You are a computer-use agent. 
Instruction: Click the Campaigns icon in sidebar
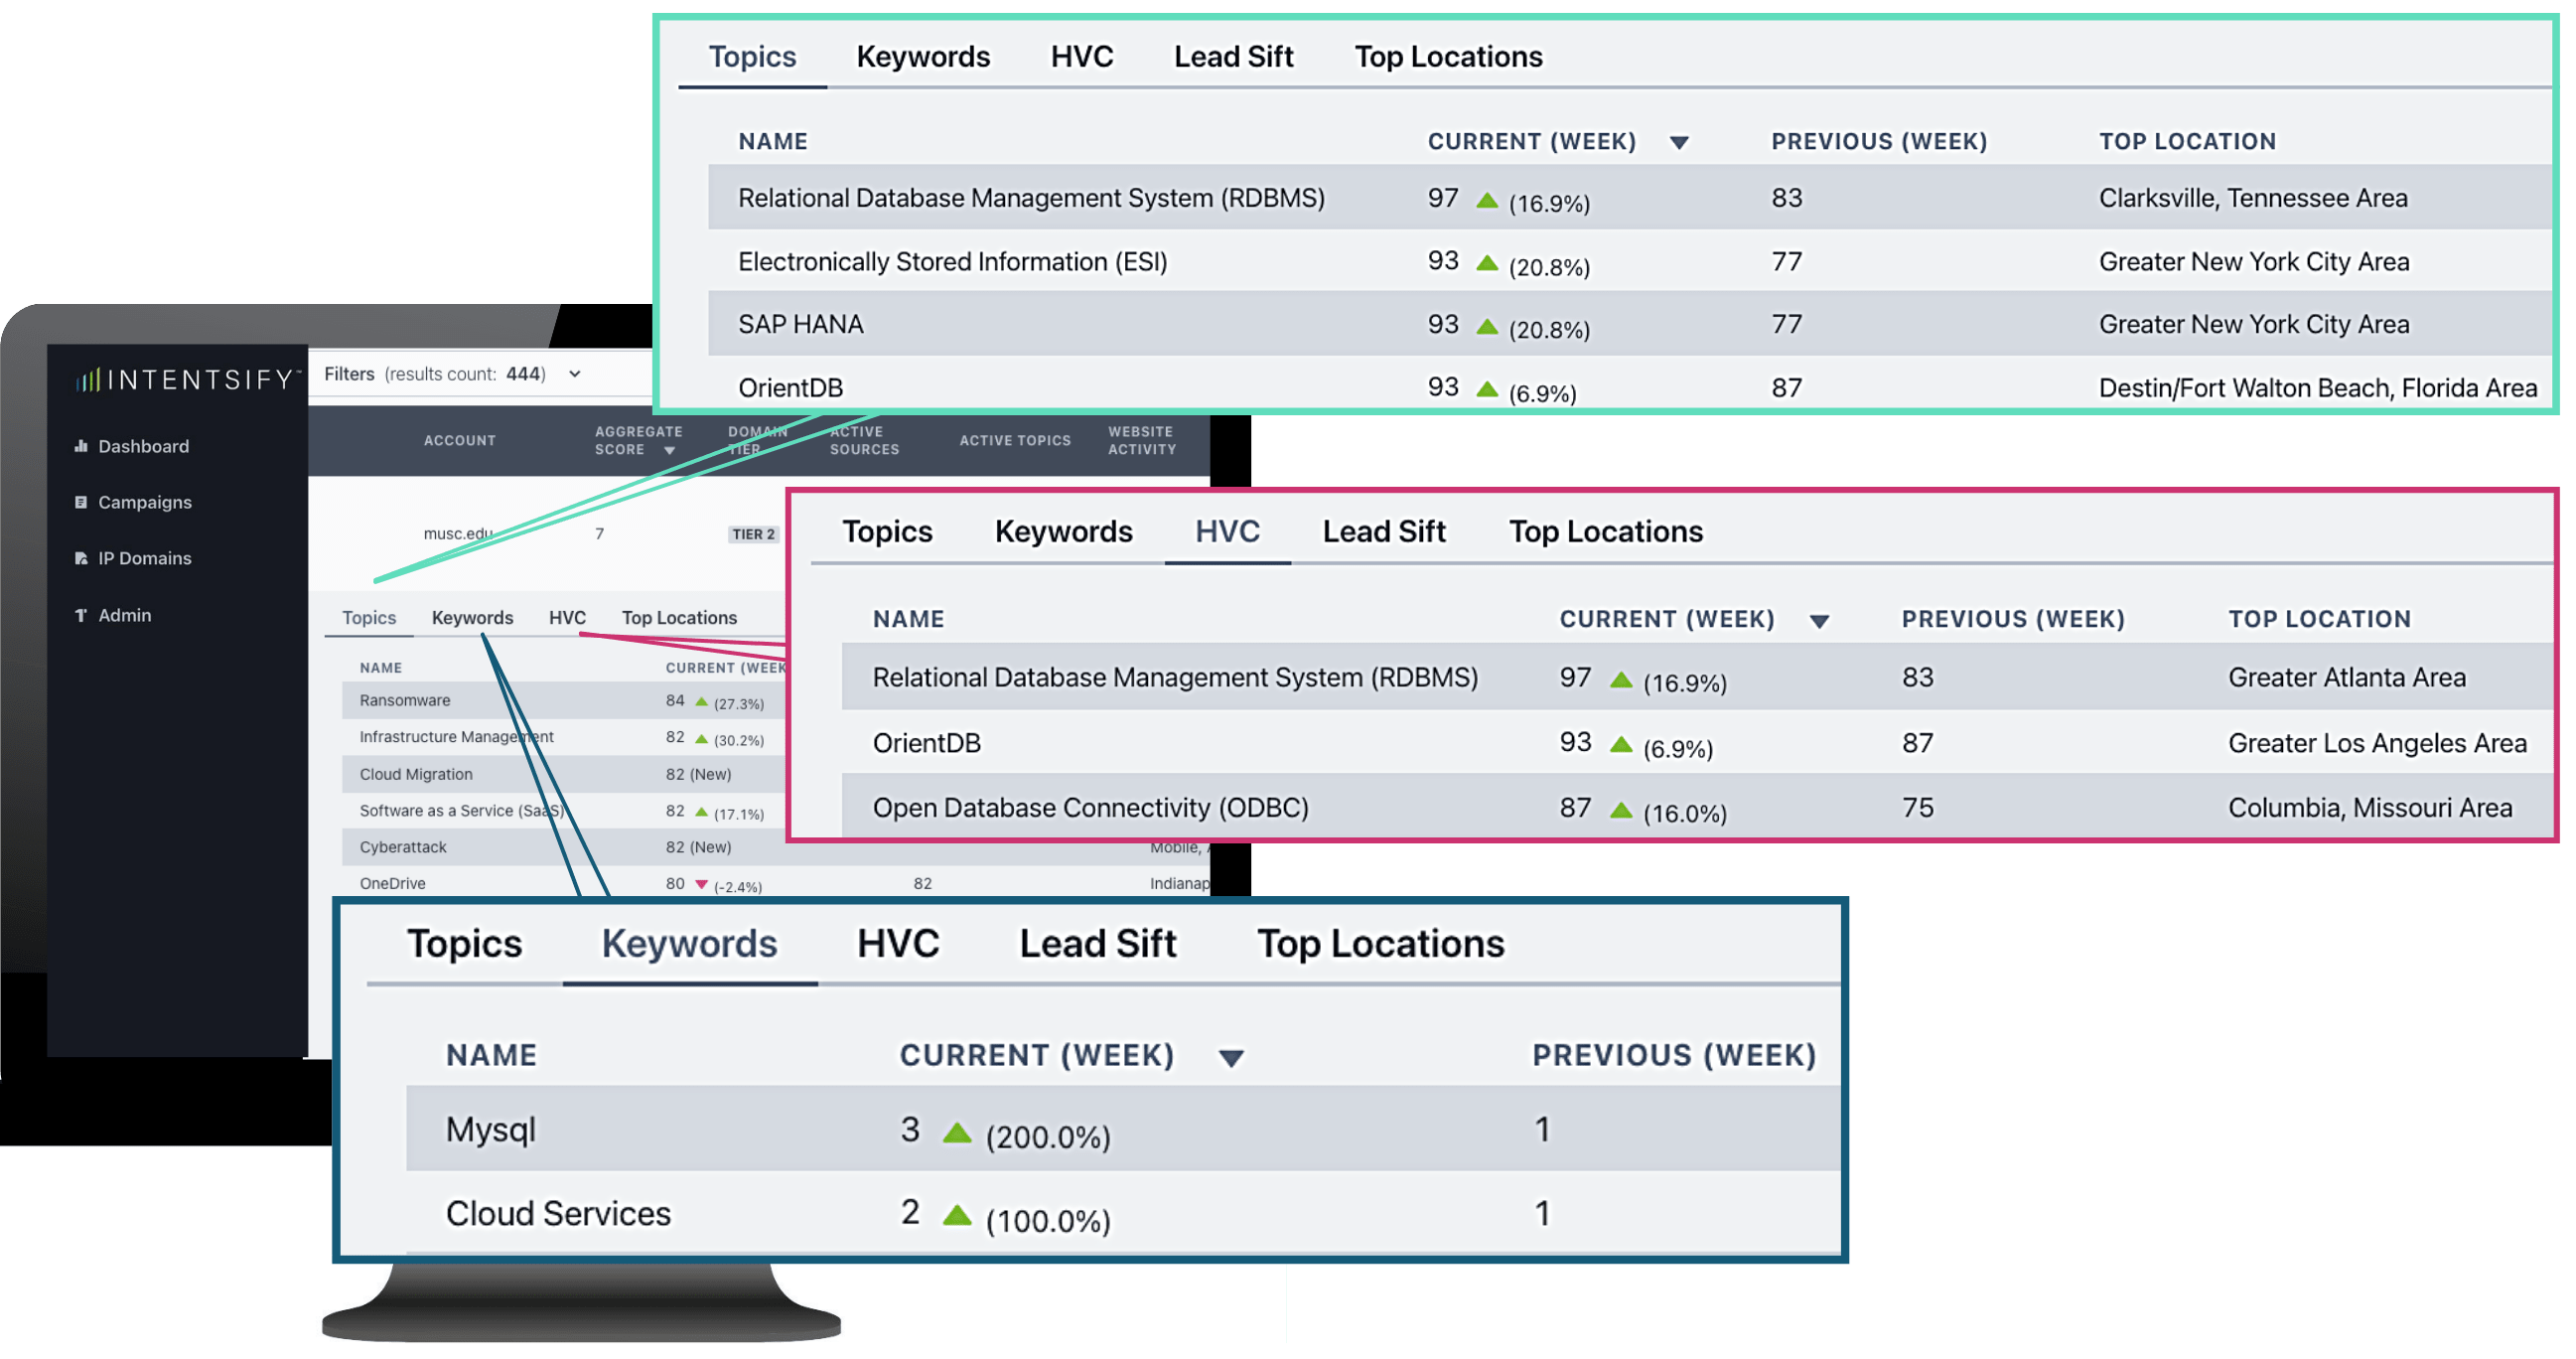(81, 502)
